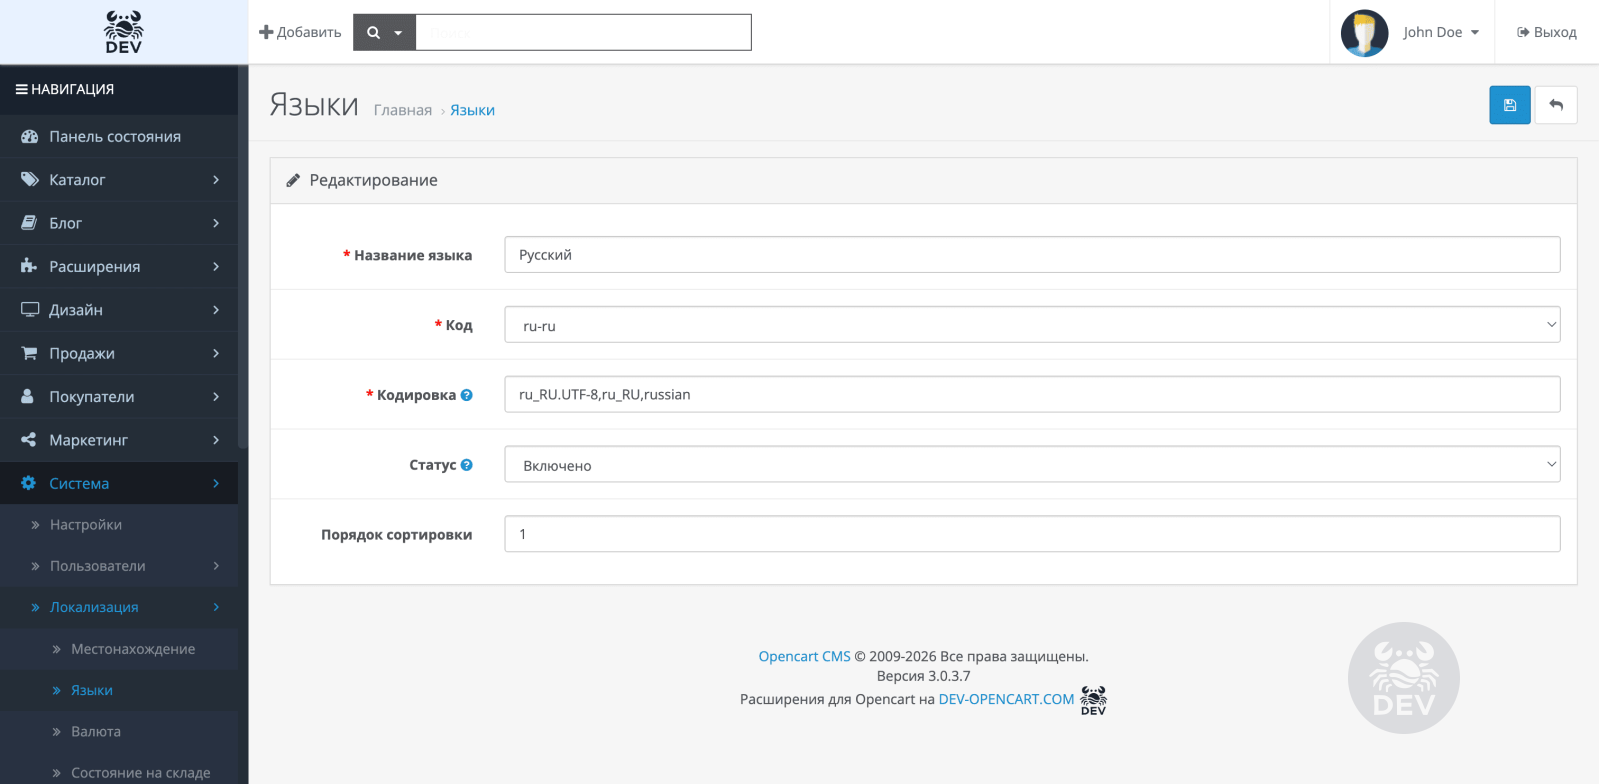Open the DEV-OPENCART.COM footer link
The width and height of the screenshot is (1600, 784).
[1006, 699]
